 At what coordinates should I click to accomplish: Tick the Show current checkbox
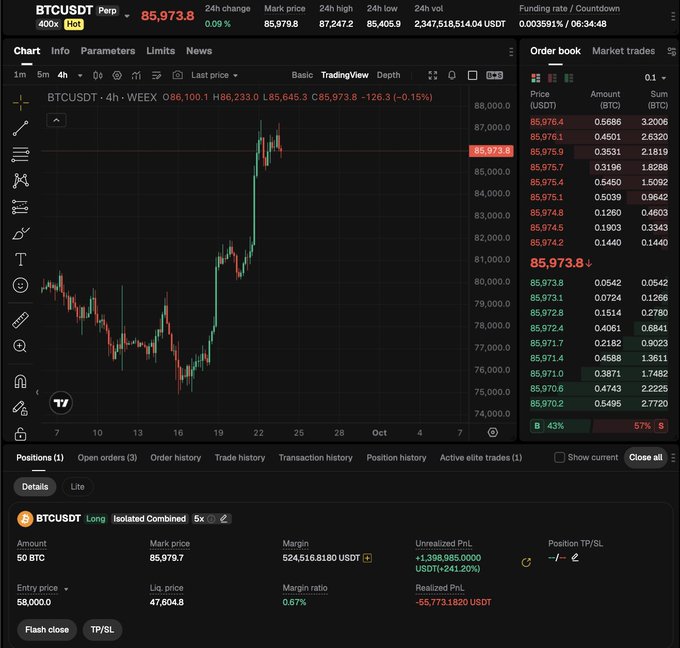559,457
